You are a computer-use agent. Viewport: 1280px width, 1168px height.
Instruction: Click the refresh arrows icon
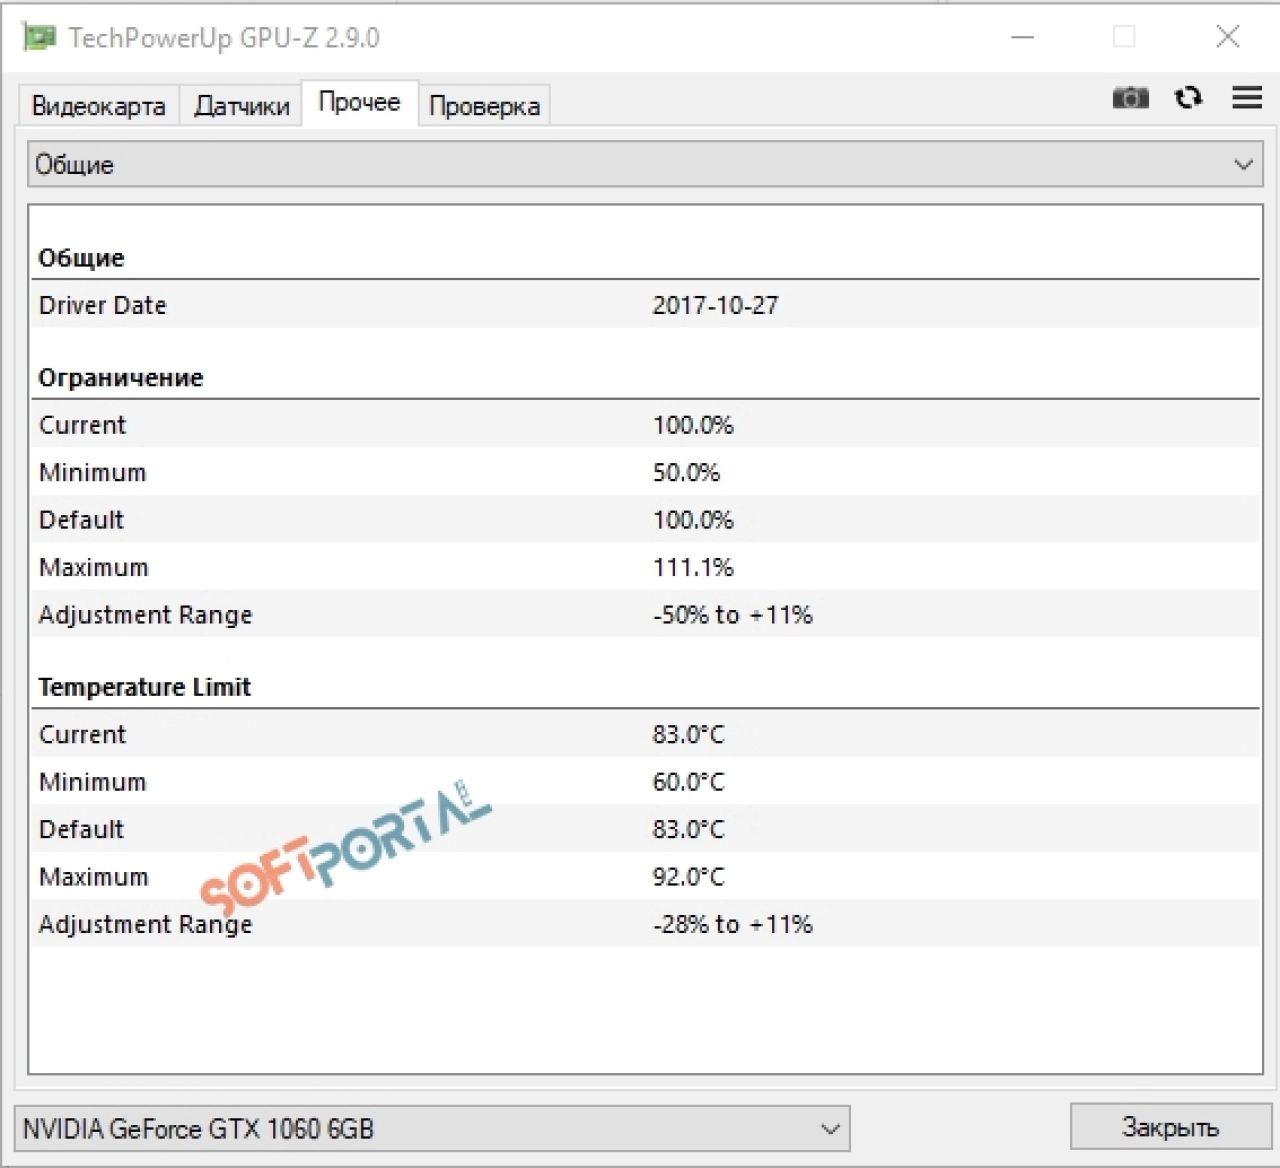click(x=1189, y=98)
